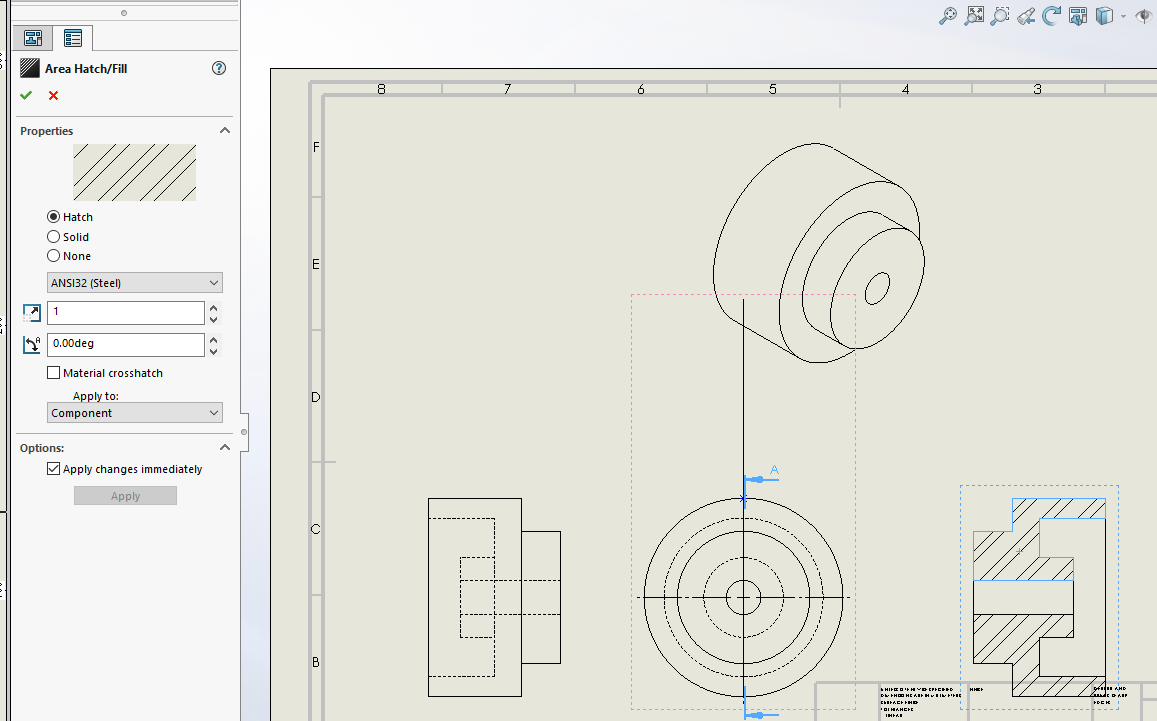Click the Hide/Show Items eye icon

click(1146, 15)
